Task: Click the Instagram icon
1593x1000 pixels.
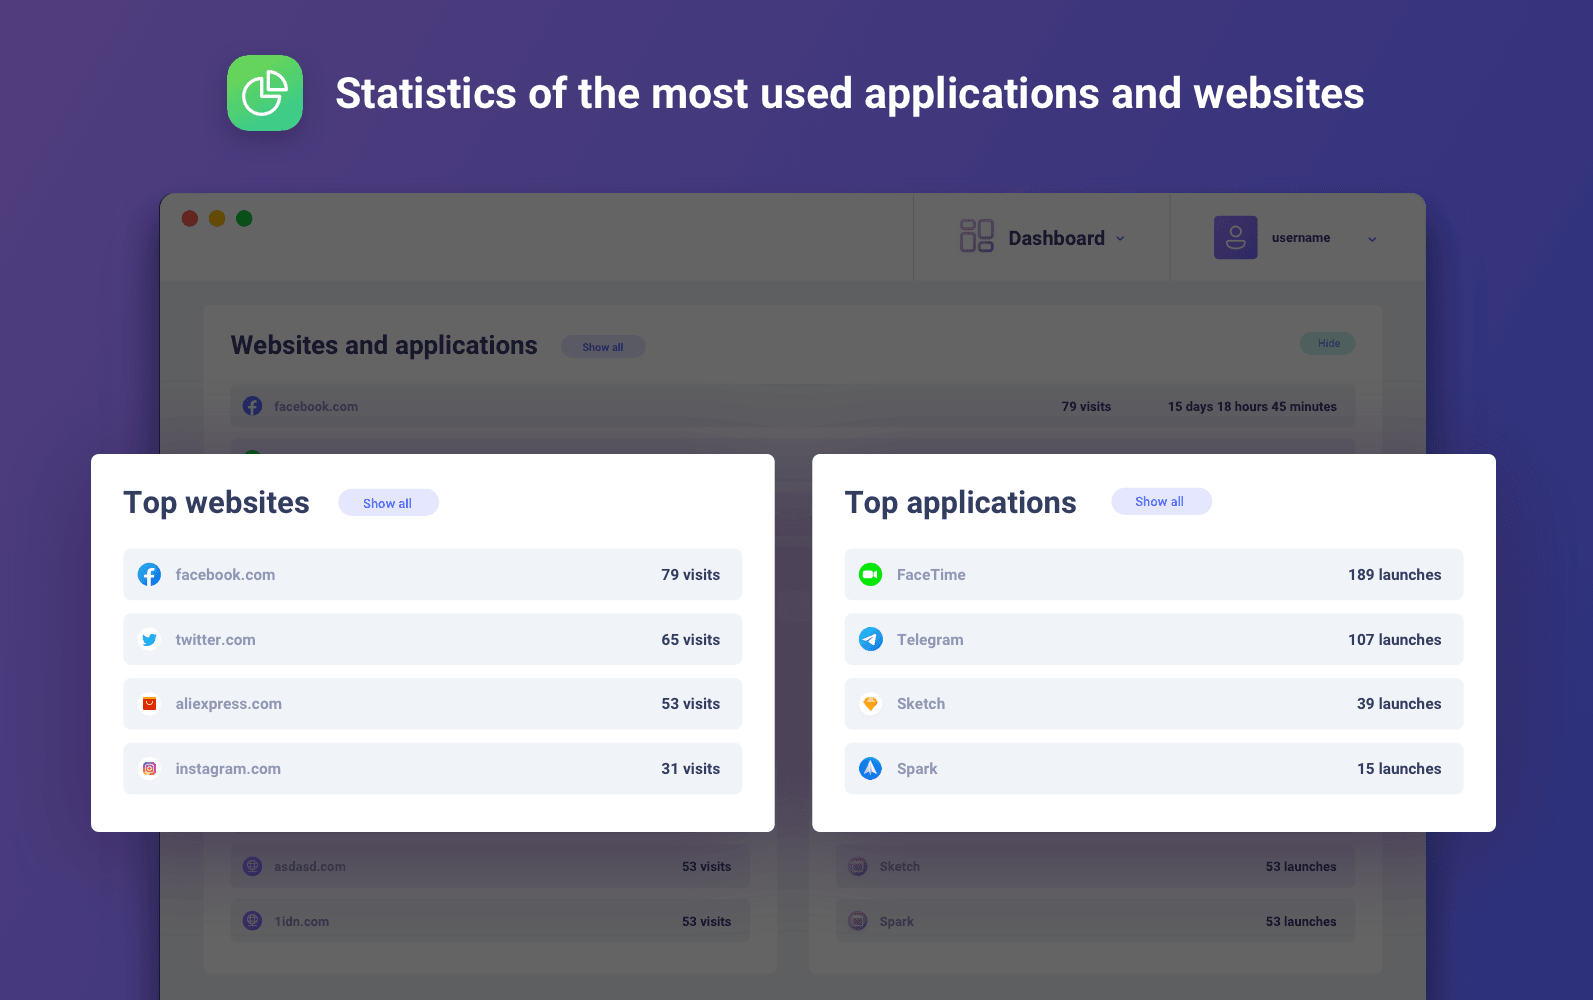Action: [x=149, y=769]
